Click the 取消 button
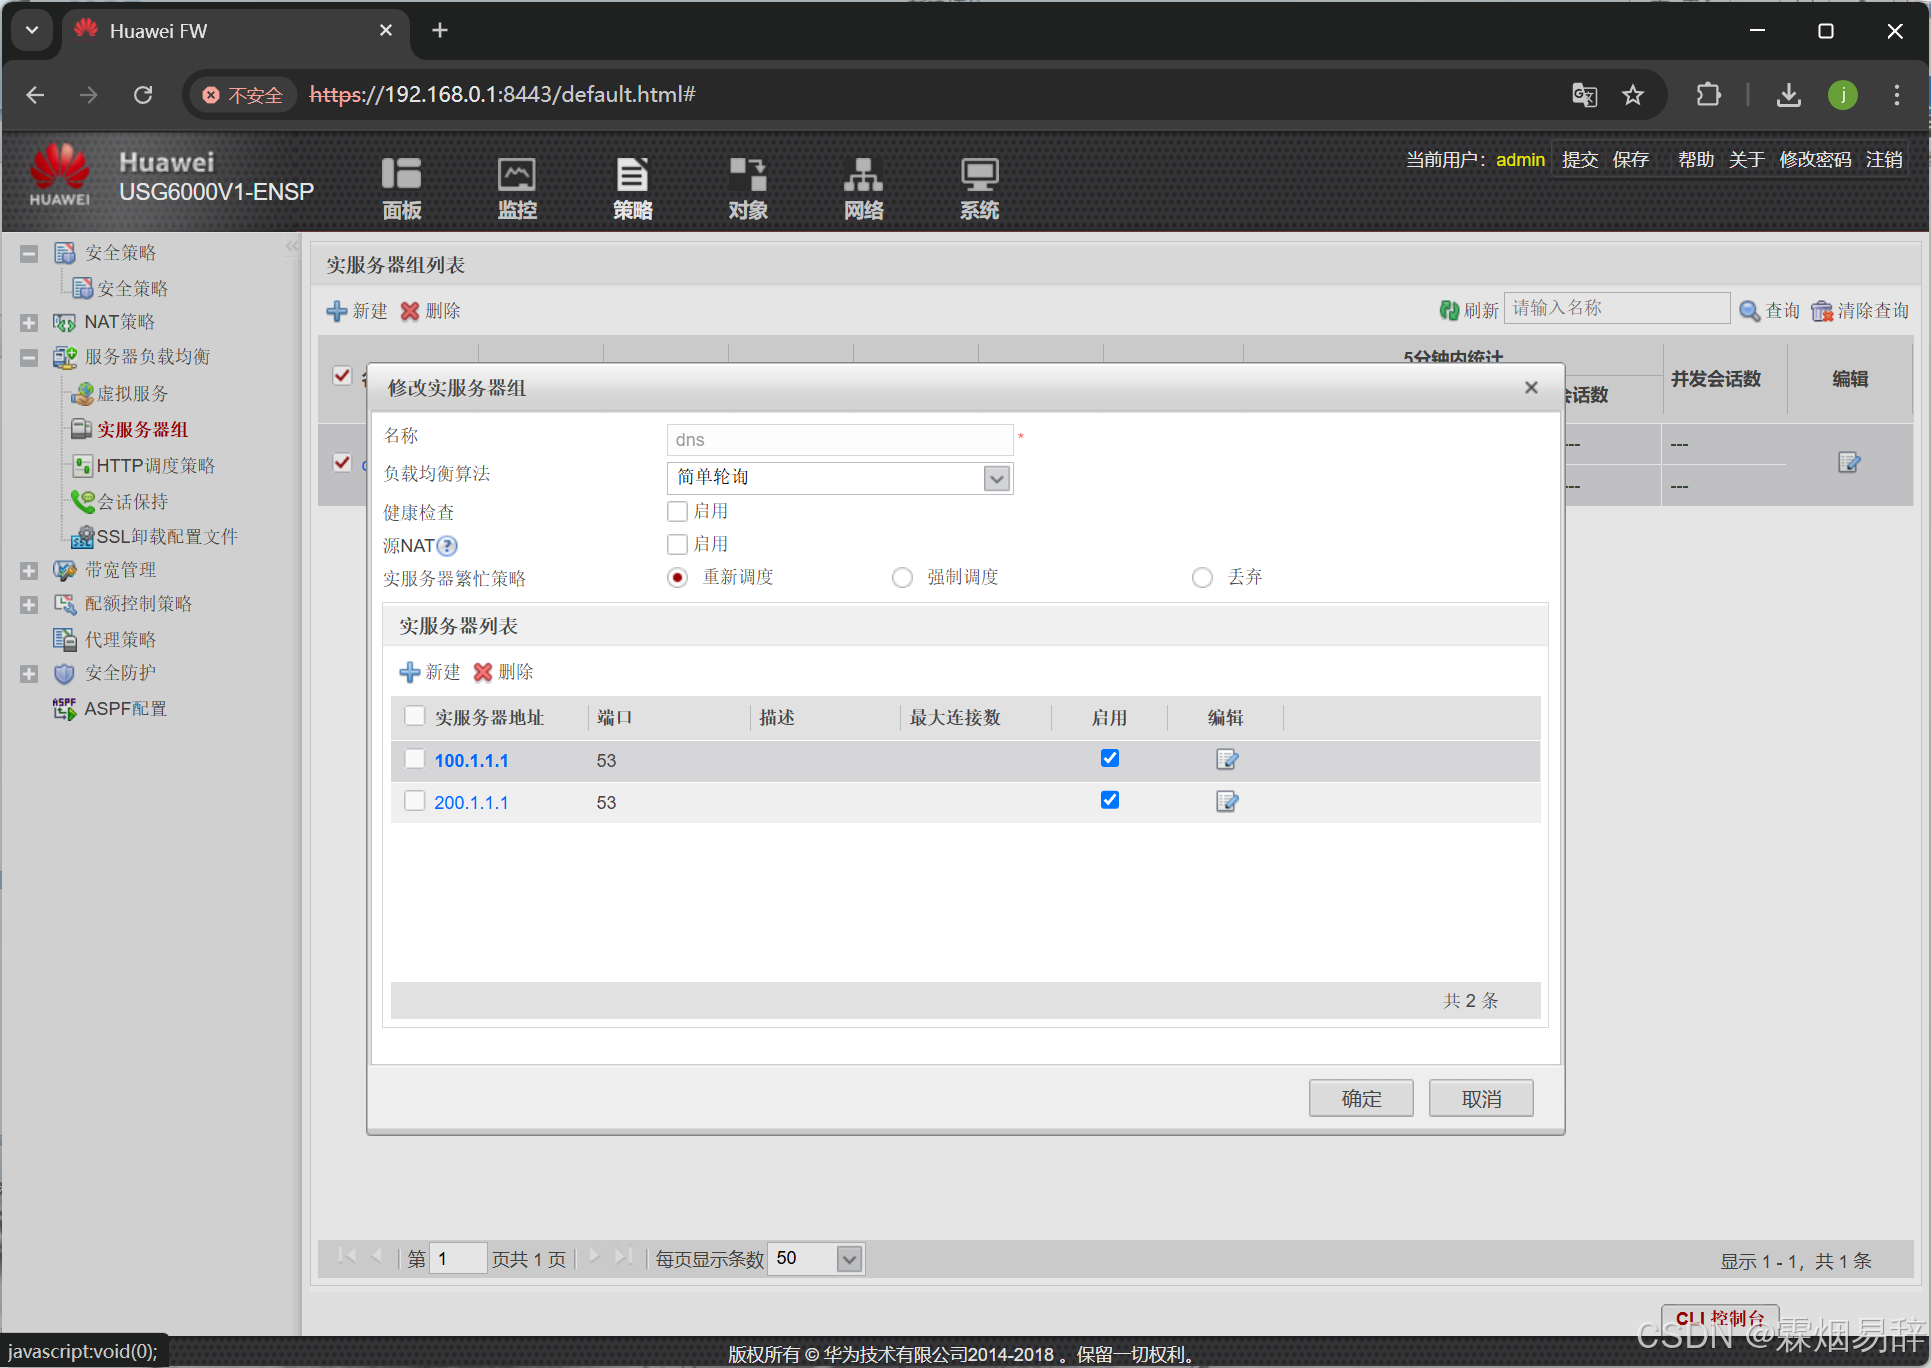The width and height of the screenshot is (1931, 1368). 1480,1098
